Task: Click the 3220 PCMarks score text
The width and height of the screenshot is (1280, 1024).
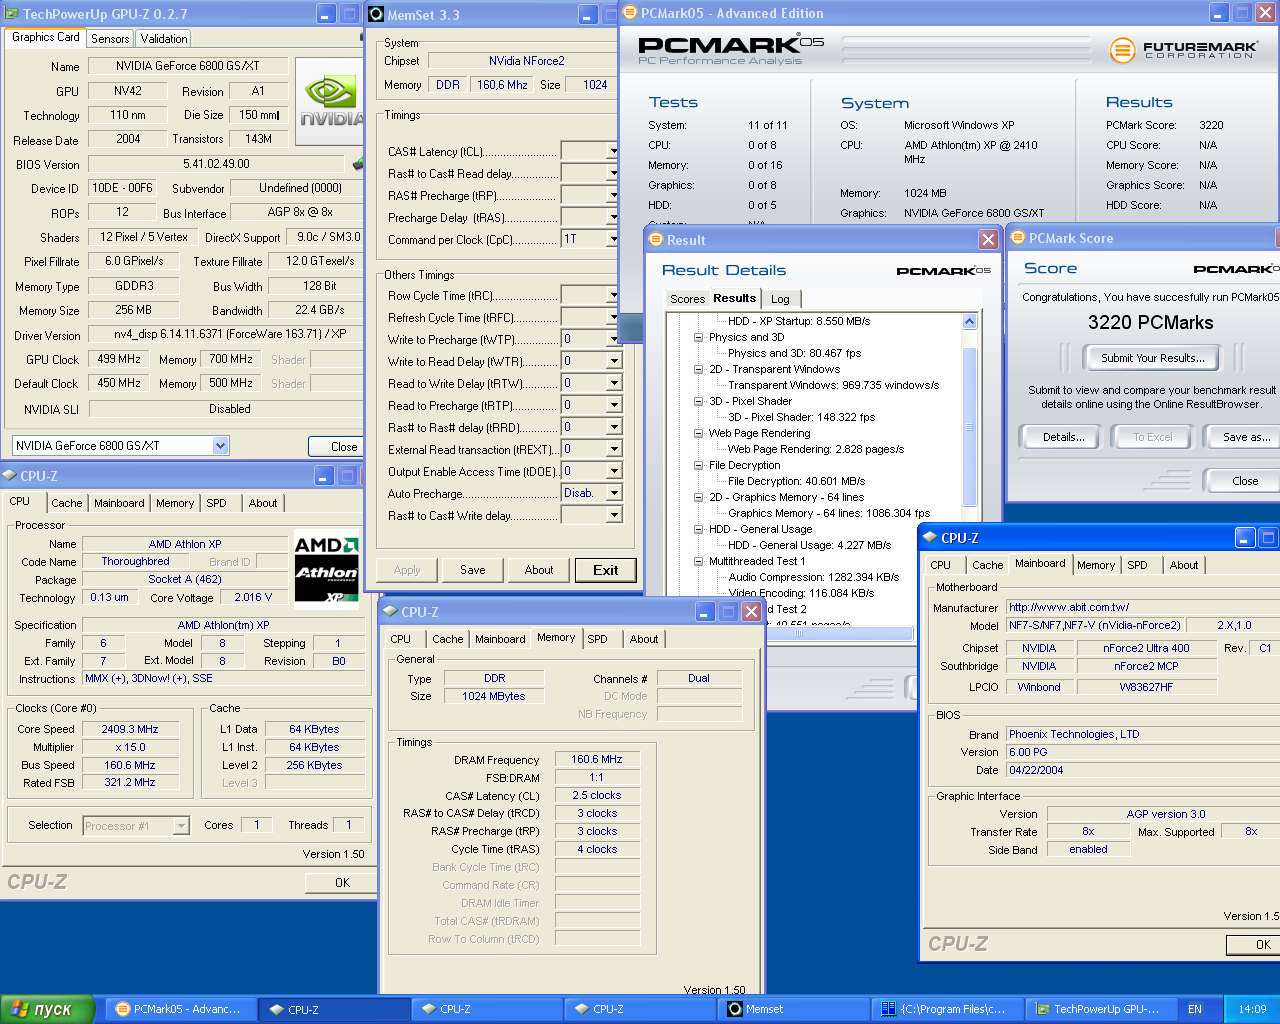Action: (x=1151, y=322)
